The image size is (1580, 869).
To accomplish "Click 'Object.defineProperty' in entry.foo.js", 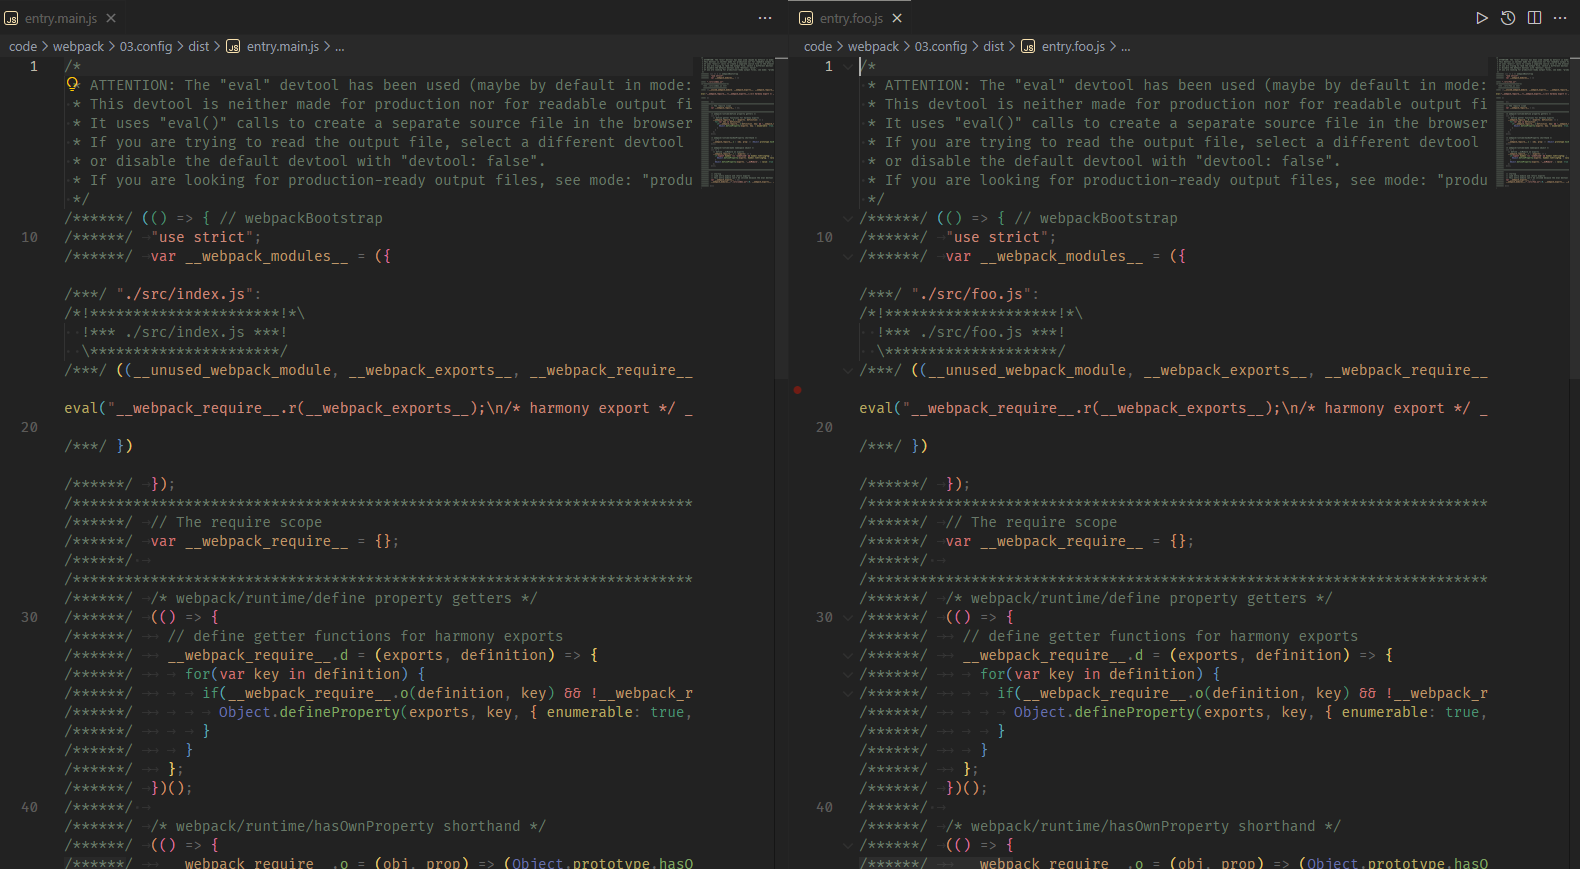I will click(1104, 713).
